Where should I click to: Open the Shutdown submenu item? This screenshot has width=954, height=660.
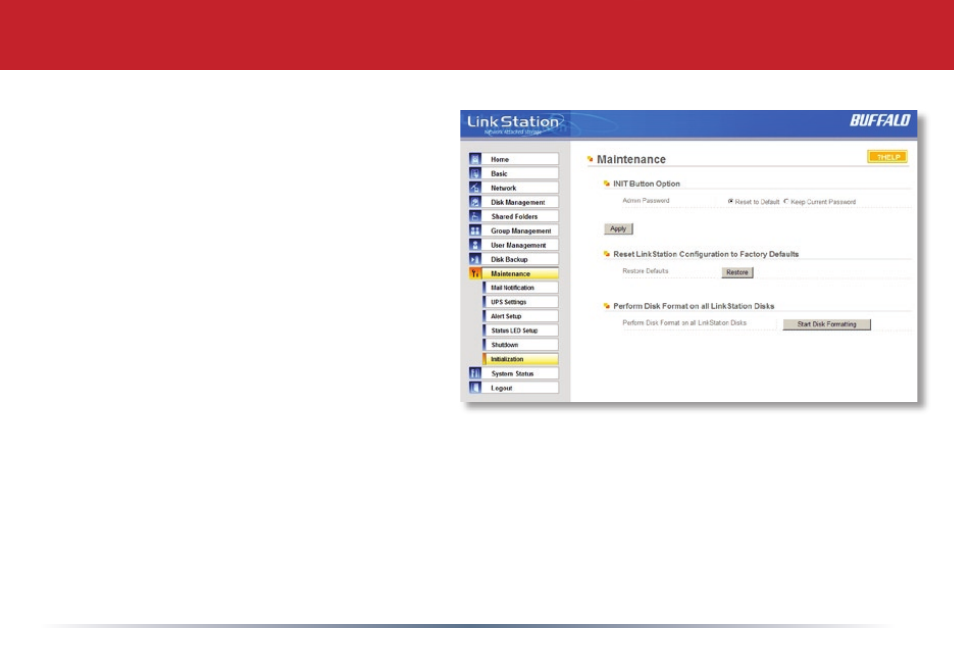pyautogui.click(x=521, y=345)
